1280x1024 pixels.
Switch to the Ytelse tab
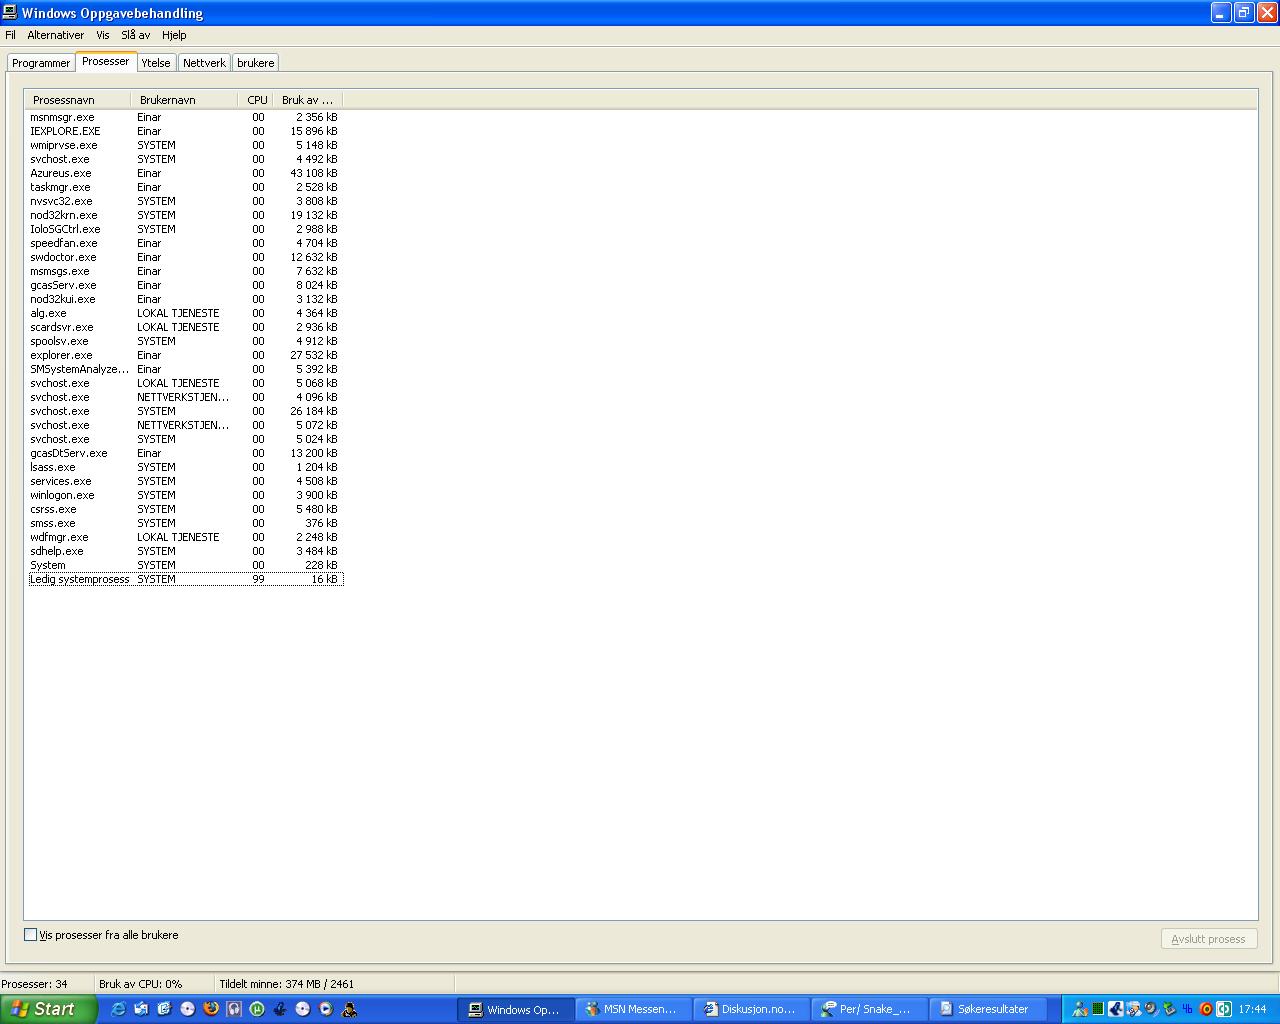coord(156,63)
